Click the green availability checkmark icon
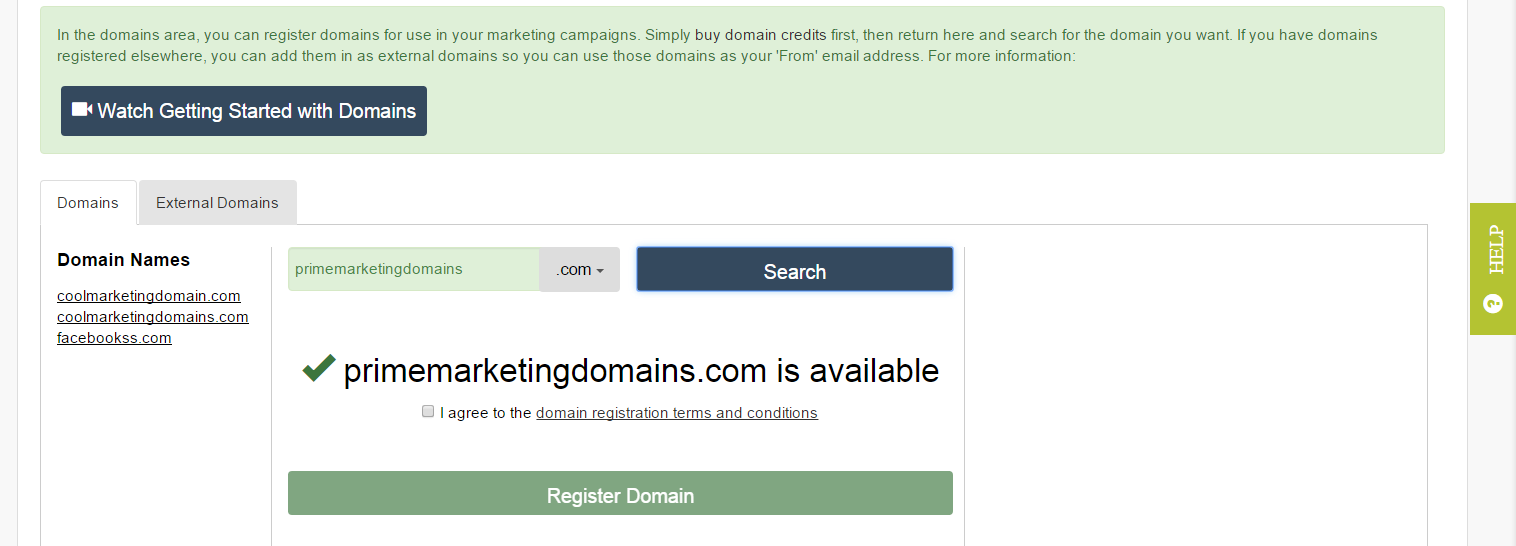 coord(318,369)
